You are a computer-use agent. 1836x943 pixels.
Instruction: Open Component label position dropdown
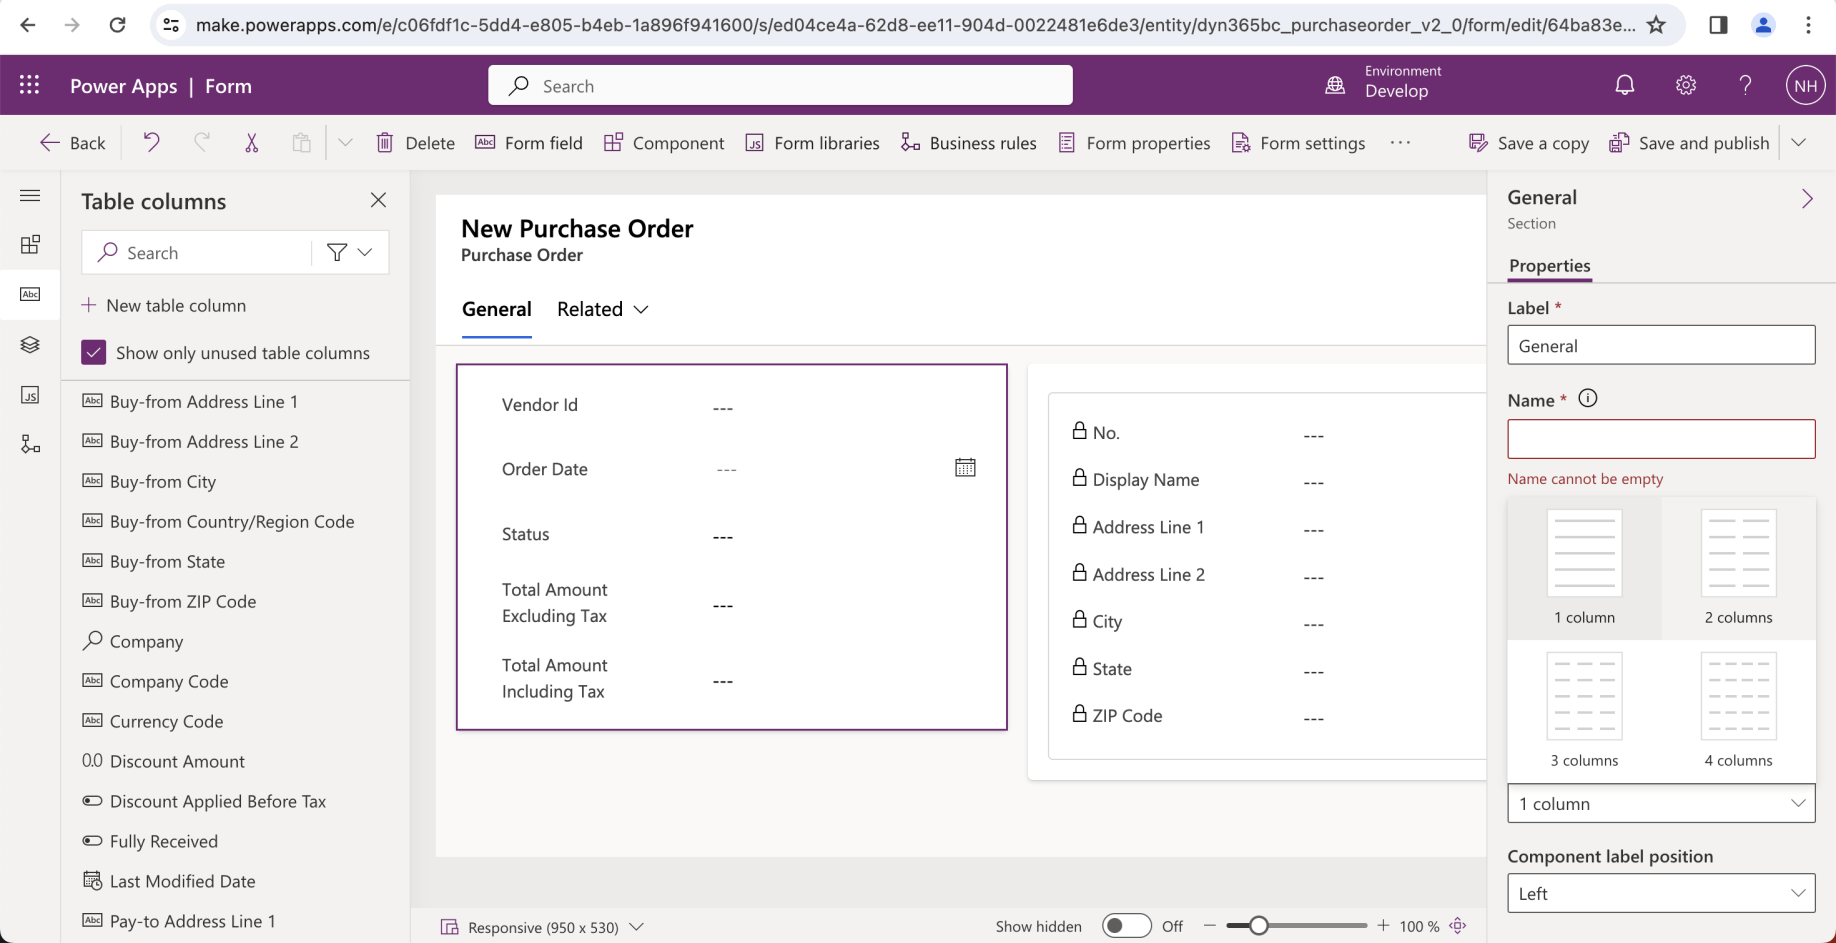point(1661,893)
